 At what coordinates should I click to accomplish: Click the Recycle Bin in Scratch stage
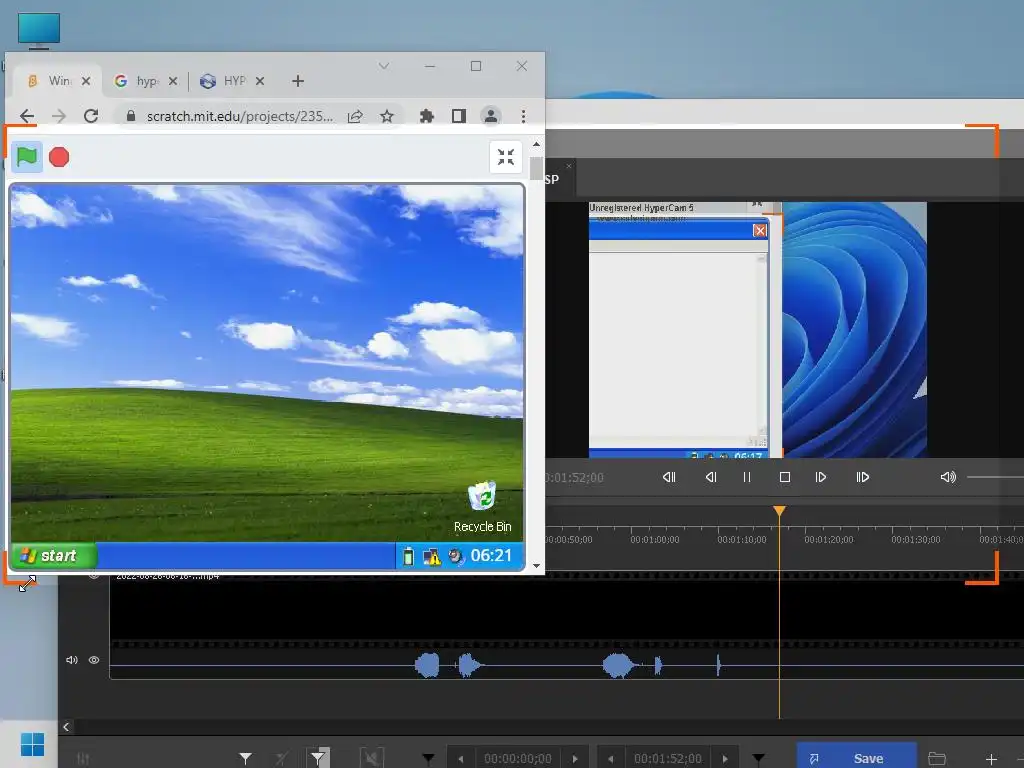tap(483, 507)
